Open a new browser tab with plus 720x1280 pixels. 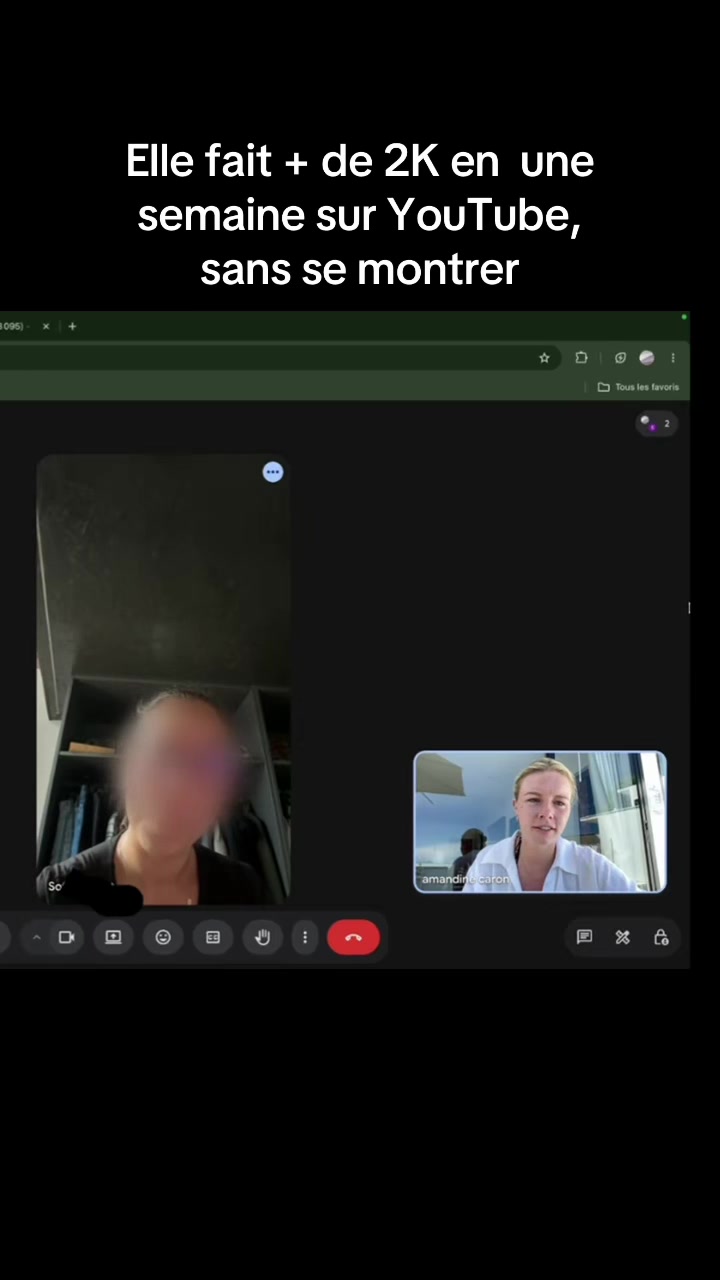tap(72, 326)
